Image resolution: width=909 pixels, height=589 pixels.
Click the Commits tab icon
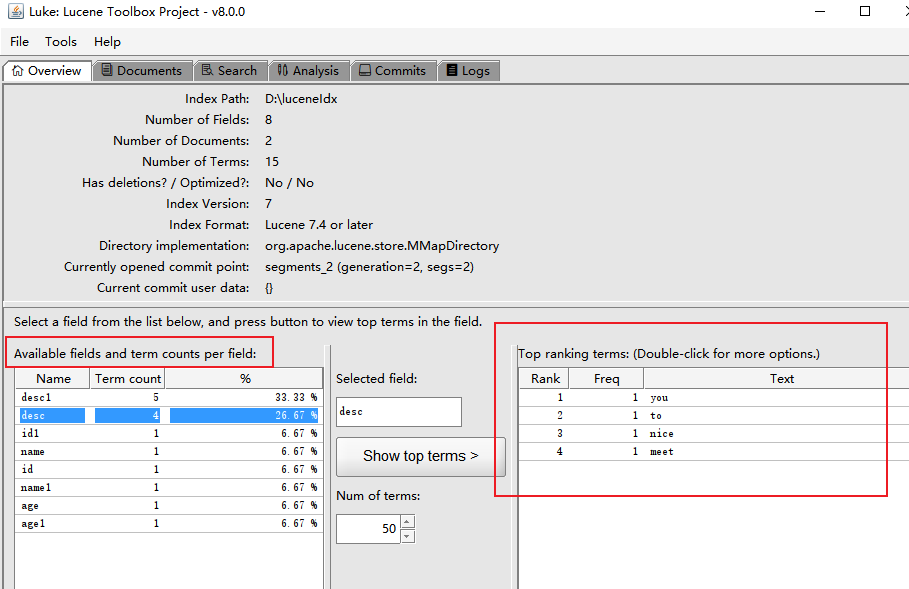(365, 70)
